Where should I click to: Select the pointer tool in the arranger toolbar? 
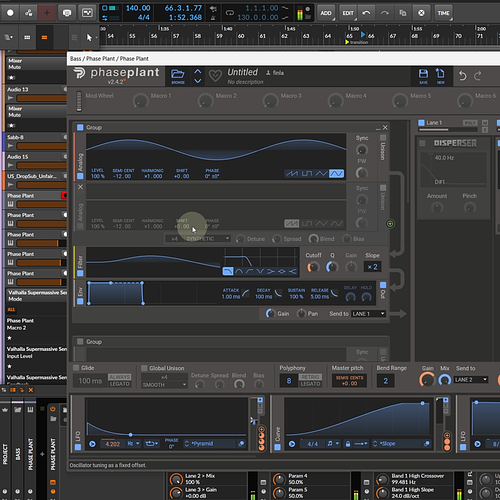89,37
